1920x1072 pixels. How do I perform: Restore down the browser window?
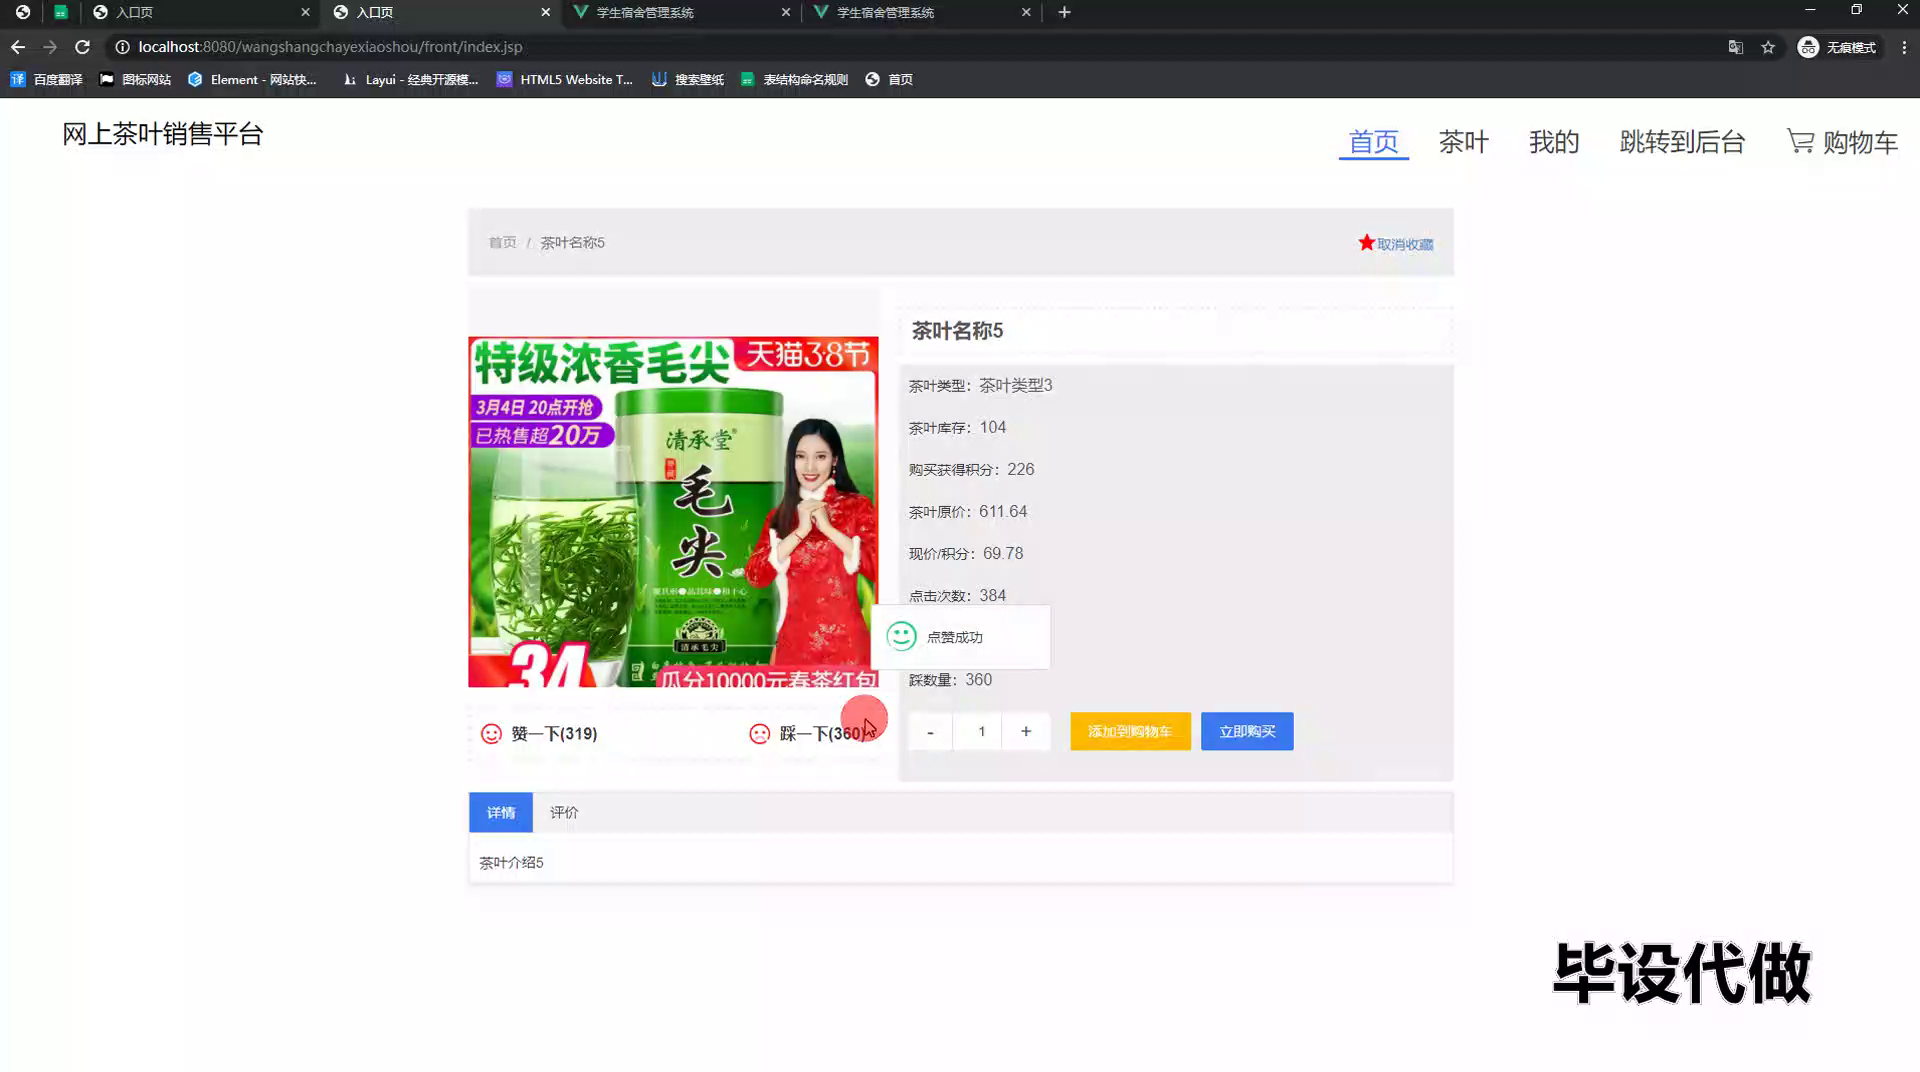(x=1856, y=9)
